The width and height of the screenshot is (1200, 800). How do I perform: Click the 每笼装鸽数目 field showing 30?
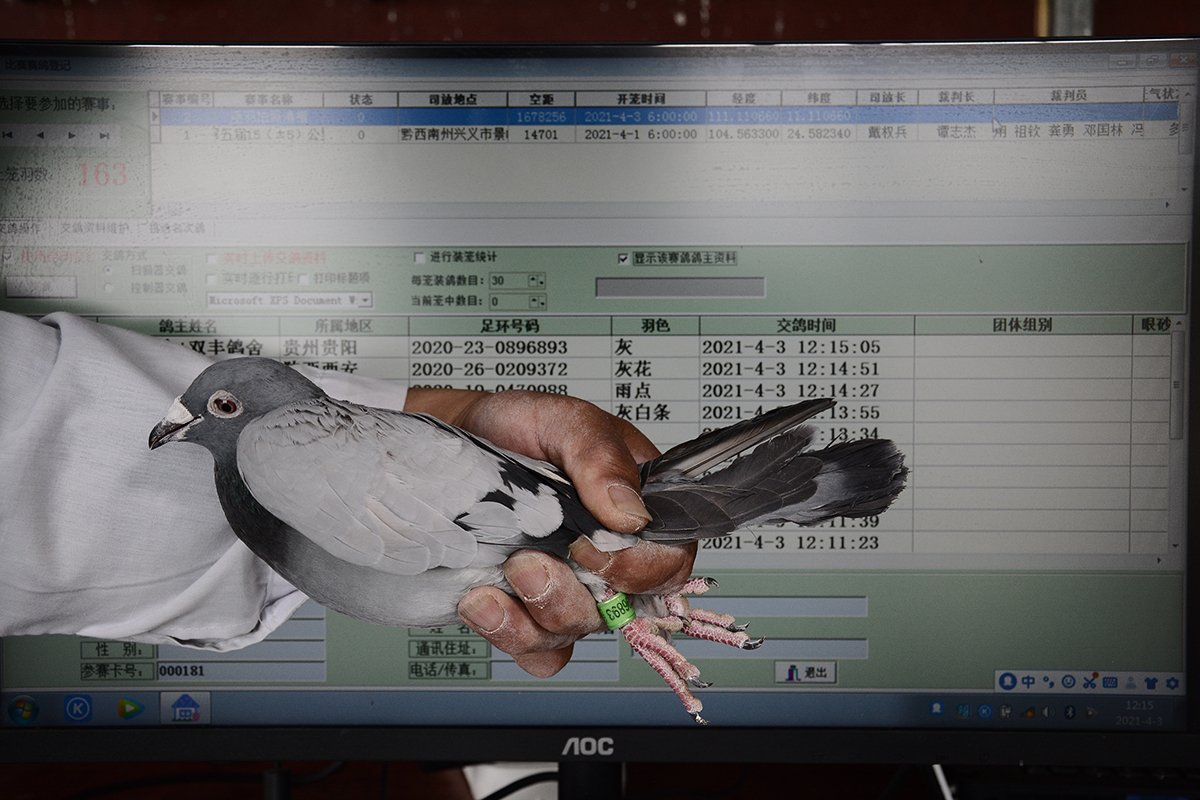509,281
